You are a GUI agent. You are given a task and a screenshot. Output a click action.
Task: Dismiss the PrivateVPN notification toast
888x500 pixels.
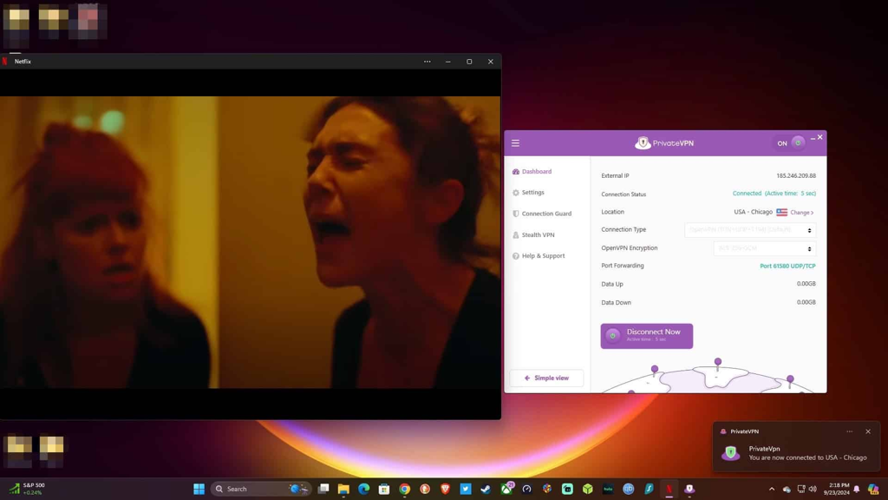click(x=868, y=431)
